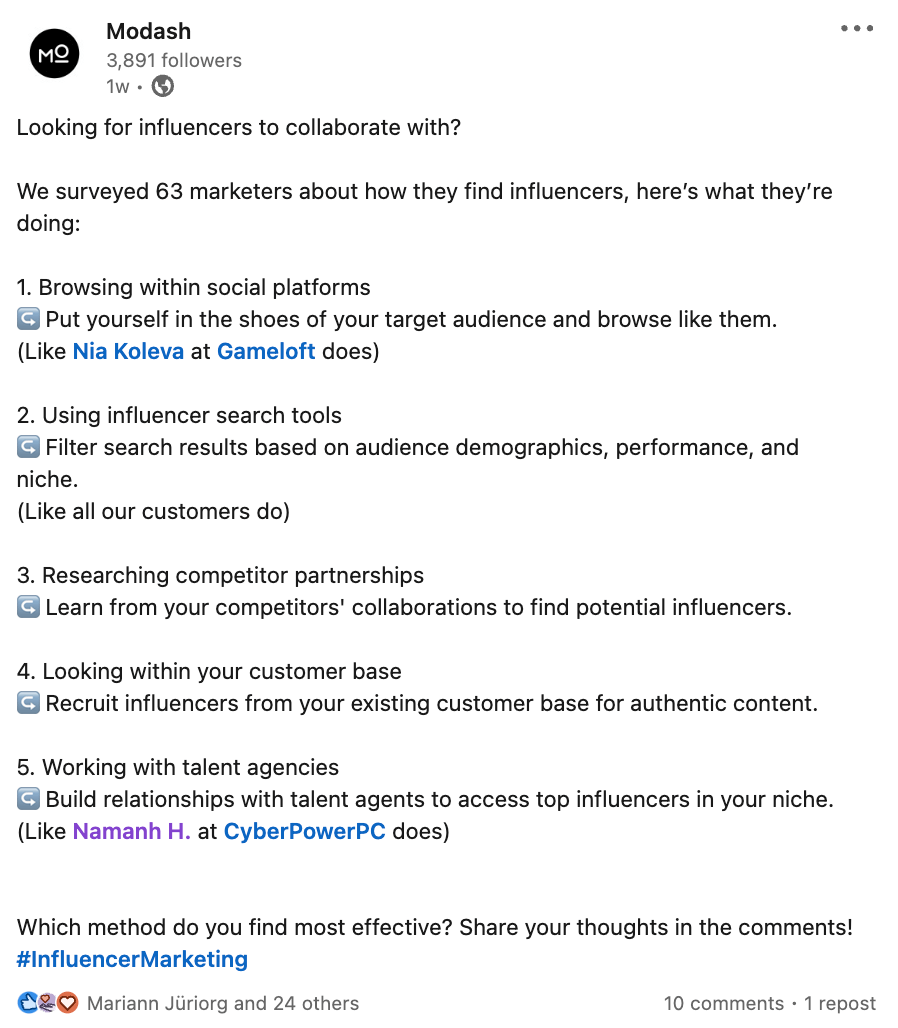898x1028 pixels.
Task: Open the Gameloft company link
Action: point(266,351)
